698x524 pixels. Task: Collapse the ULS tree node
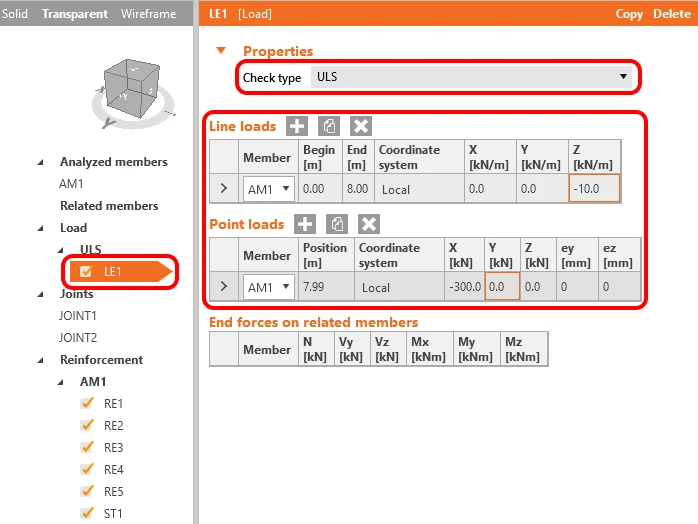tap(61, 250)
